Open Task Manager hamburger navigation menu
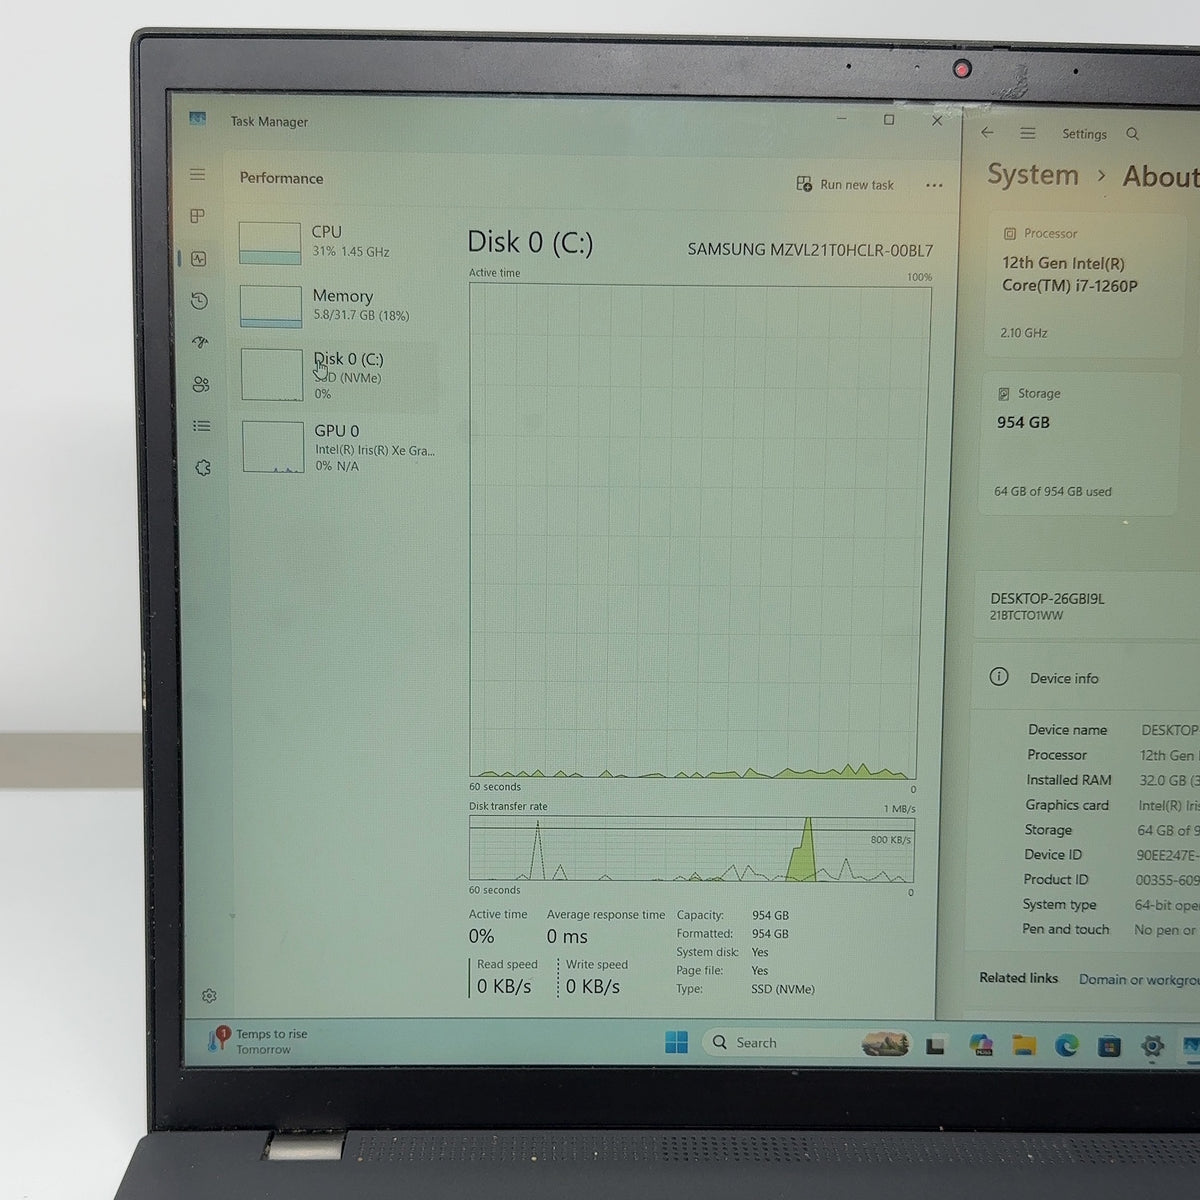 [198, 174]
